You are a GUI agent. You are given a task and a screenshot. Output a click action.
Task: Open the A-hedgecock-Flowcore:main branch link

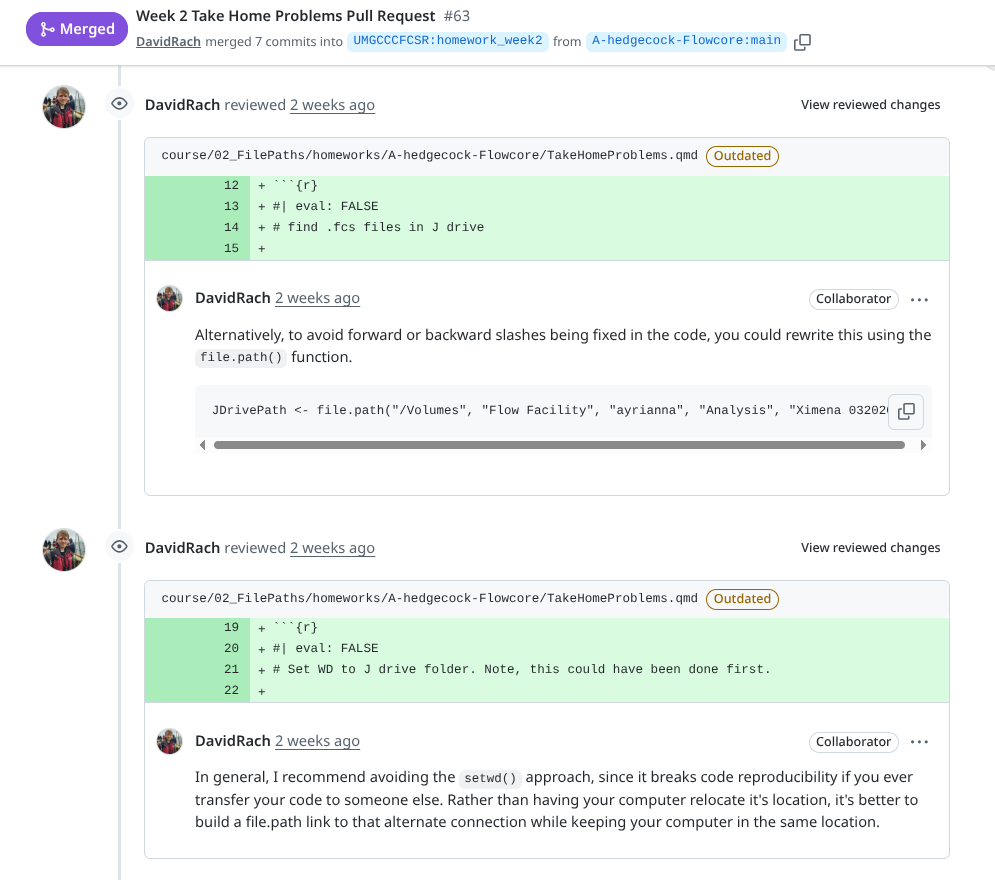[x=686, y=41]
